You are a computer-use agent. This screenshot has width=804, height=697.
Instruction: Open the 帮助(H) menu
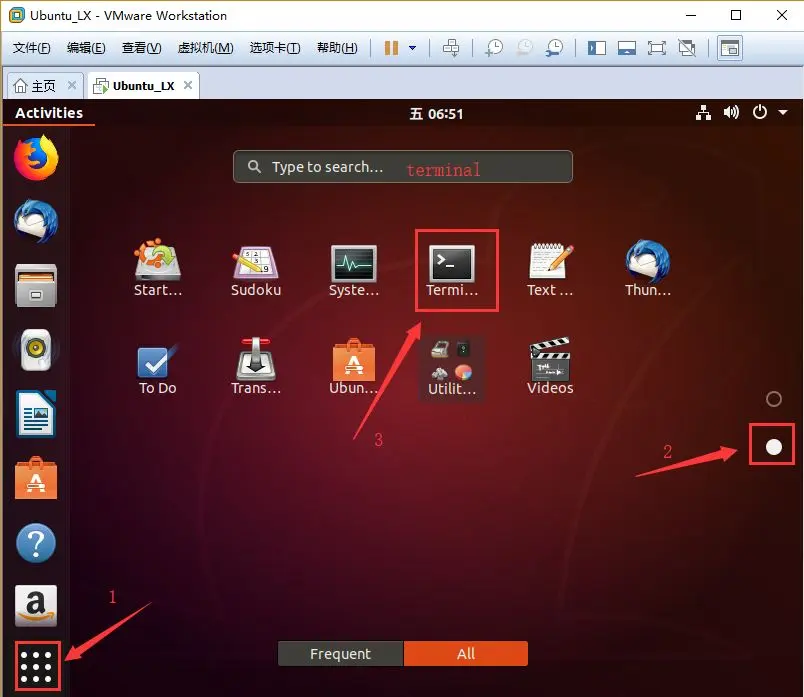pyautogui.click(x=337, y=48)
